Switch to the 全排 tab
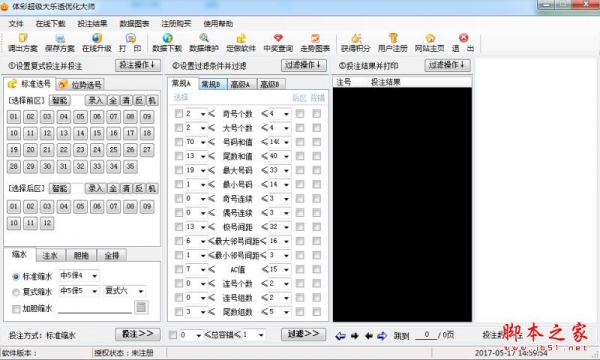Viewport: 600px width, 360px height. [111, 255]
